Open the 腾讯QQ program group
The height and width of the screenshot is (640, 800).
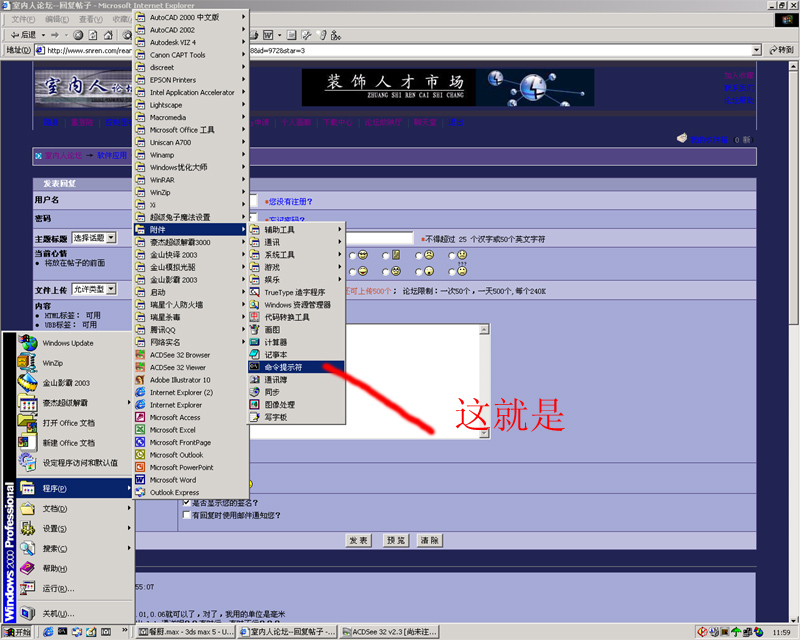coord(191,330)
